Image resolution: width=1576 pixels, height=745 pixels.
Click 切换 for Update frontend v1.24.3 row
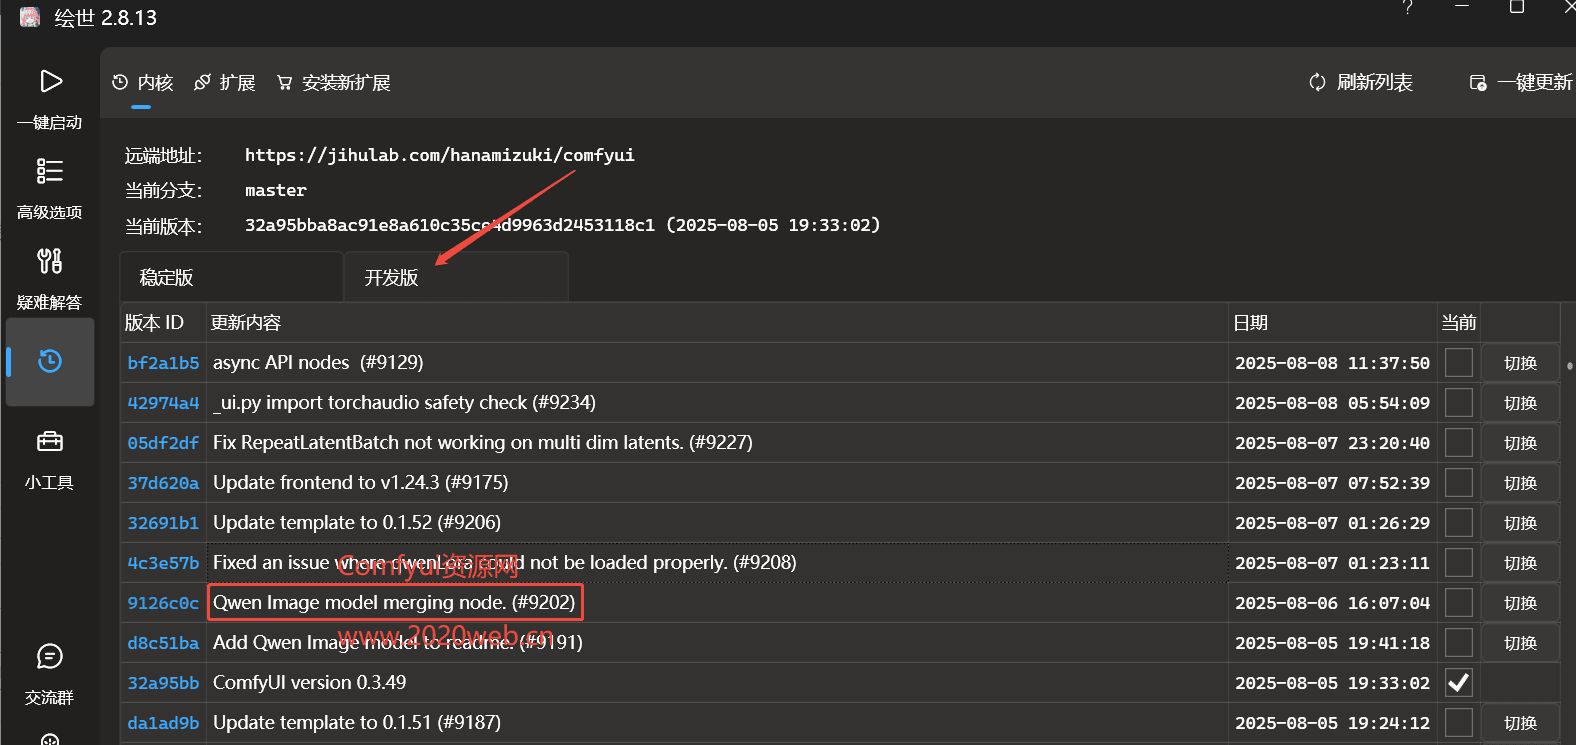pyautogui.click(x=1520, y=483)
